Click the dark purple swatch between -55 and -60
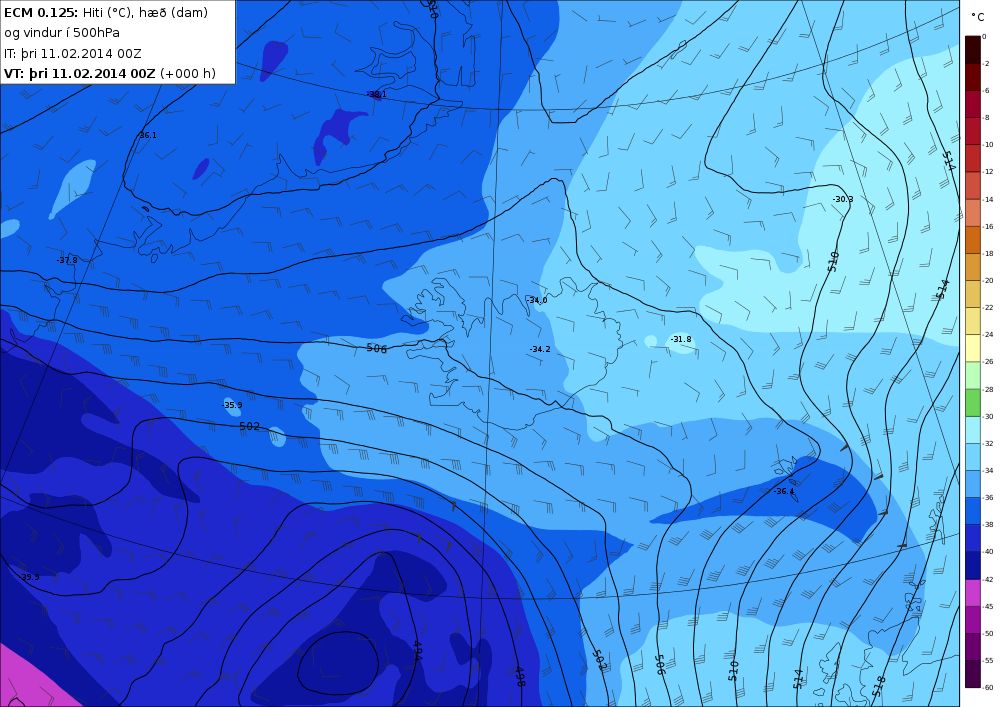 tap(973, 674)
